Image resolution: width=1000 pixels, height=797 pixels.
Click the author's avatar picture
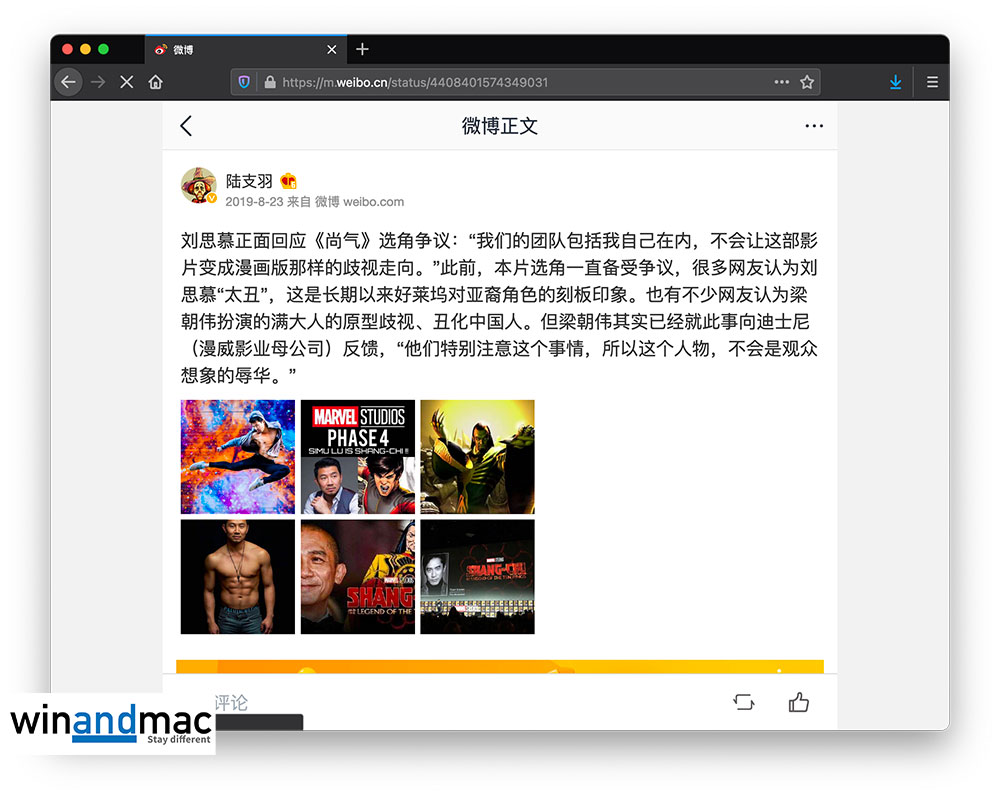tap(198, 186)
